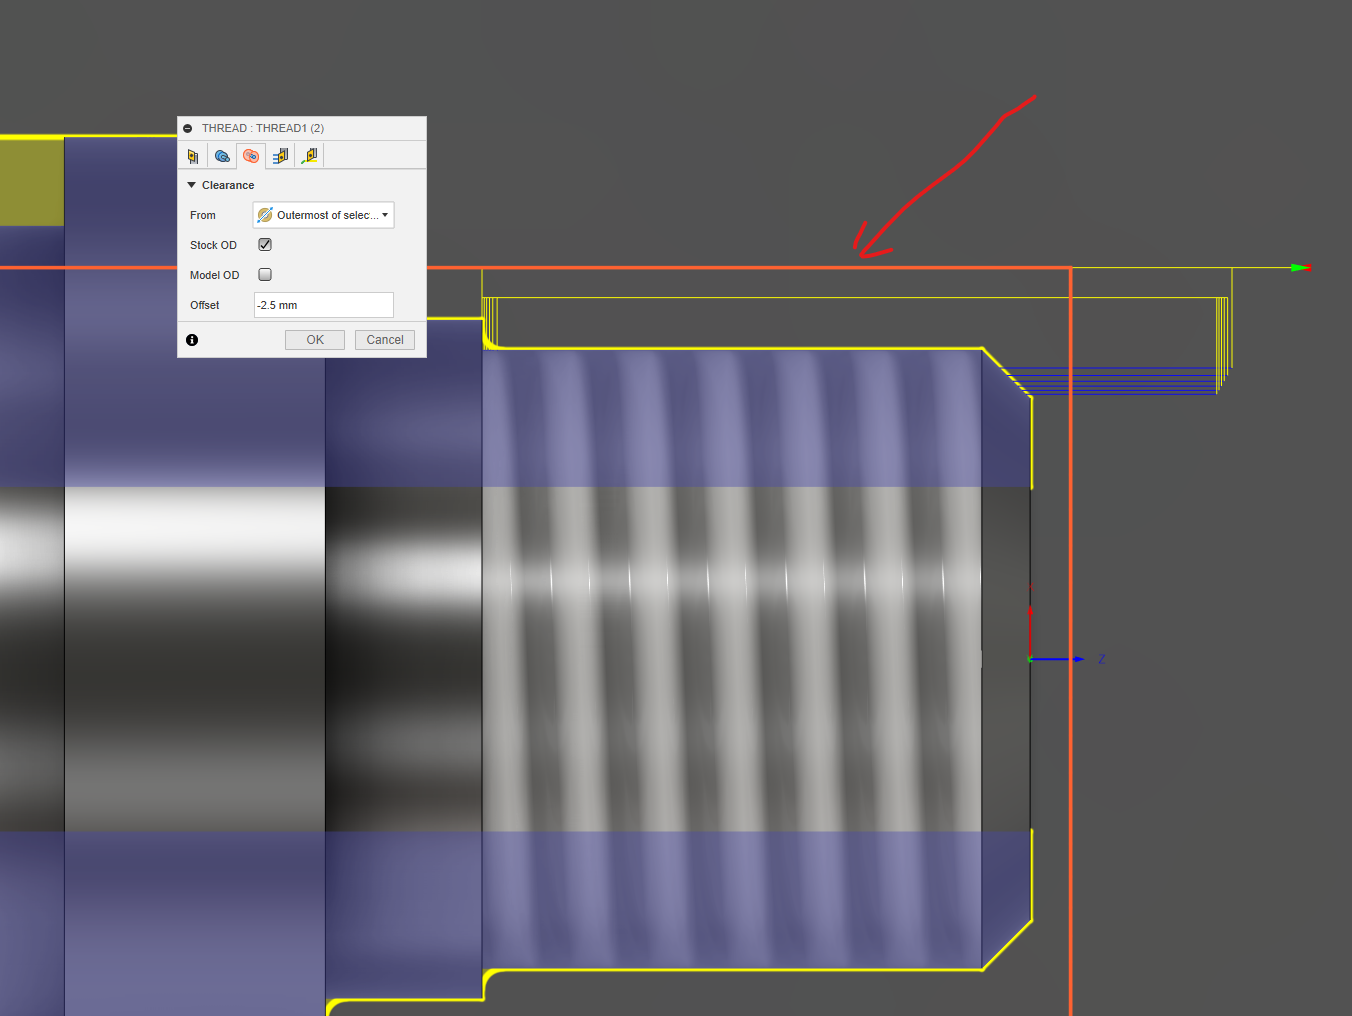
Task: Confirm settings with the OK button
Action: 314,339
